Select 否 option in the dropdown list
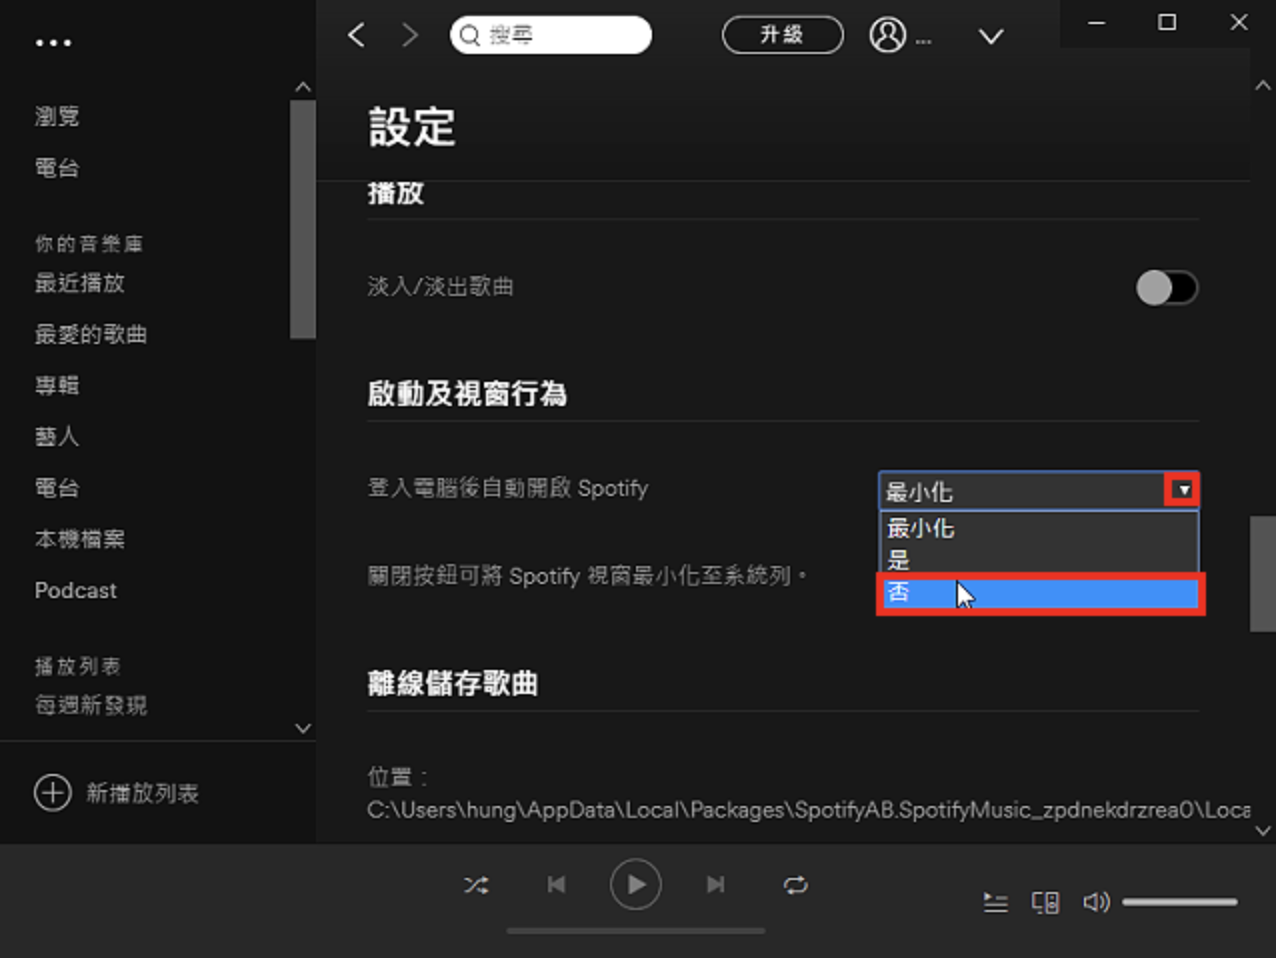Viewport: 1276px width, 958px height. point(1040,593)
